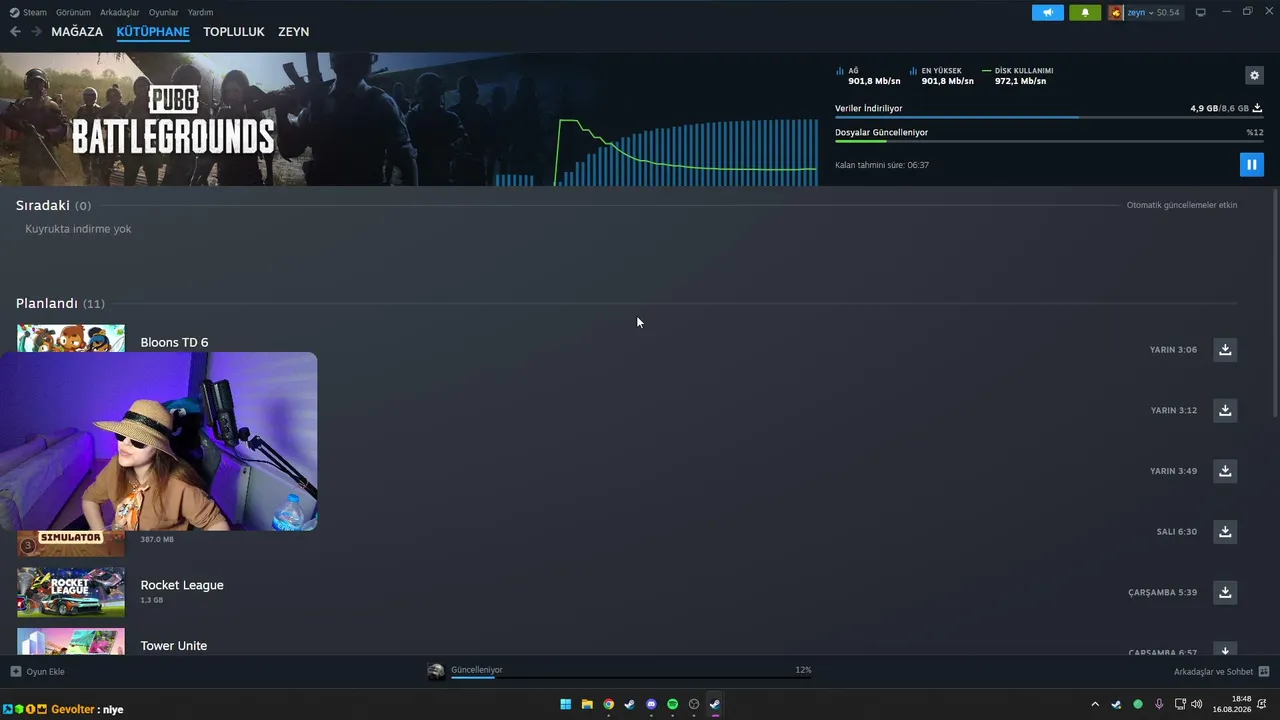The height and width of the screenshot is (720, 1280).
Task: Go forward with the right arrow
Action: coord(36,32)
